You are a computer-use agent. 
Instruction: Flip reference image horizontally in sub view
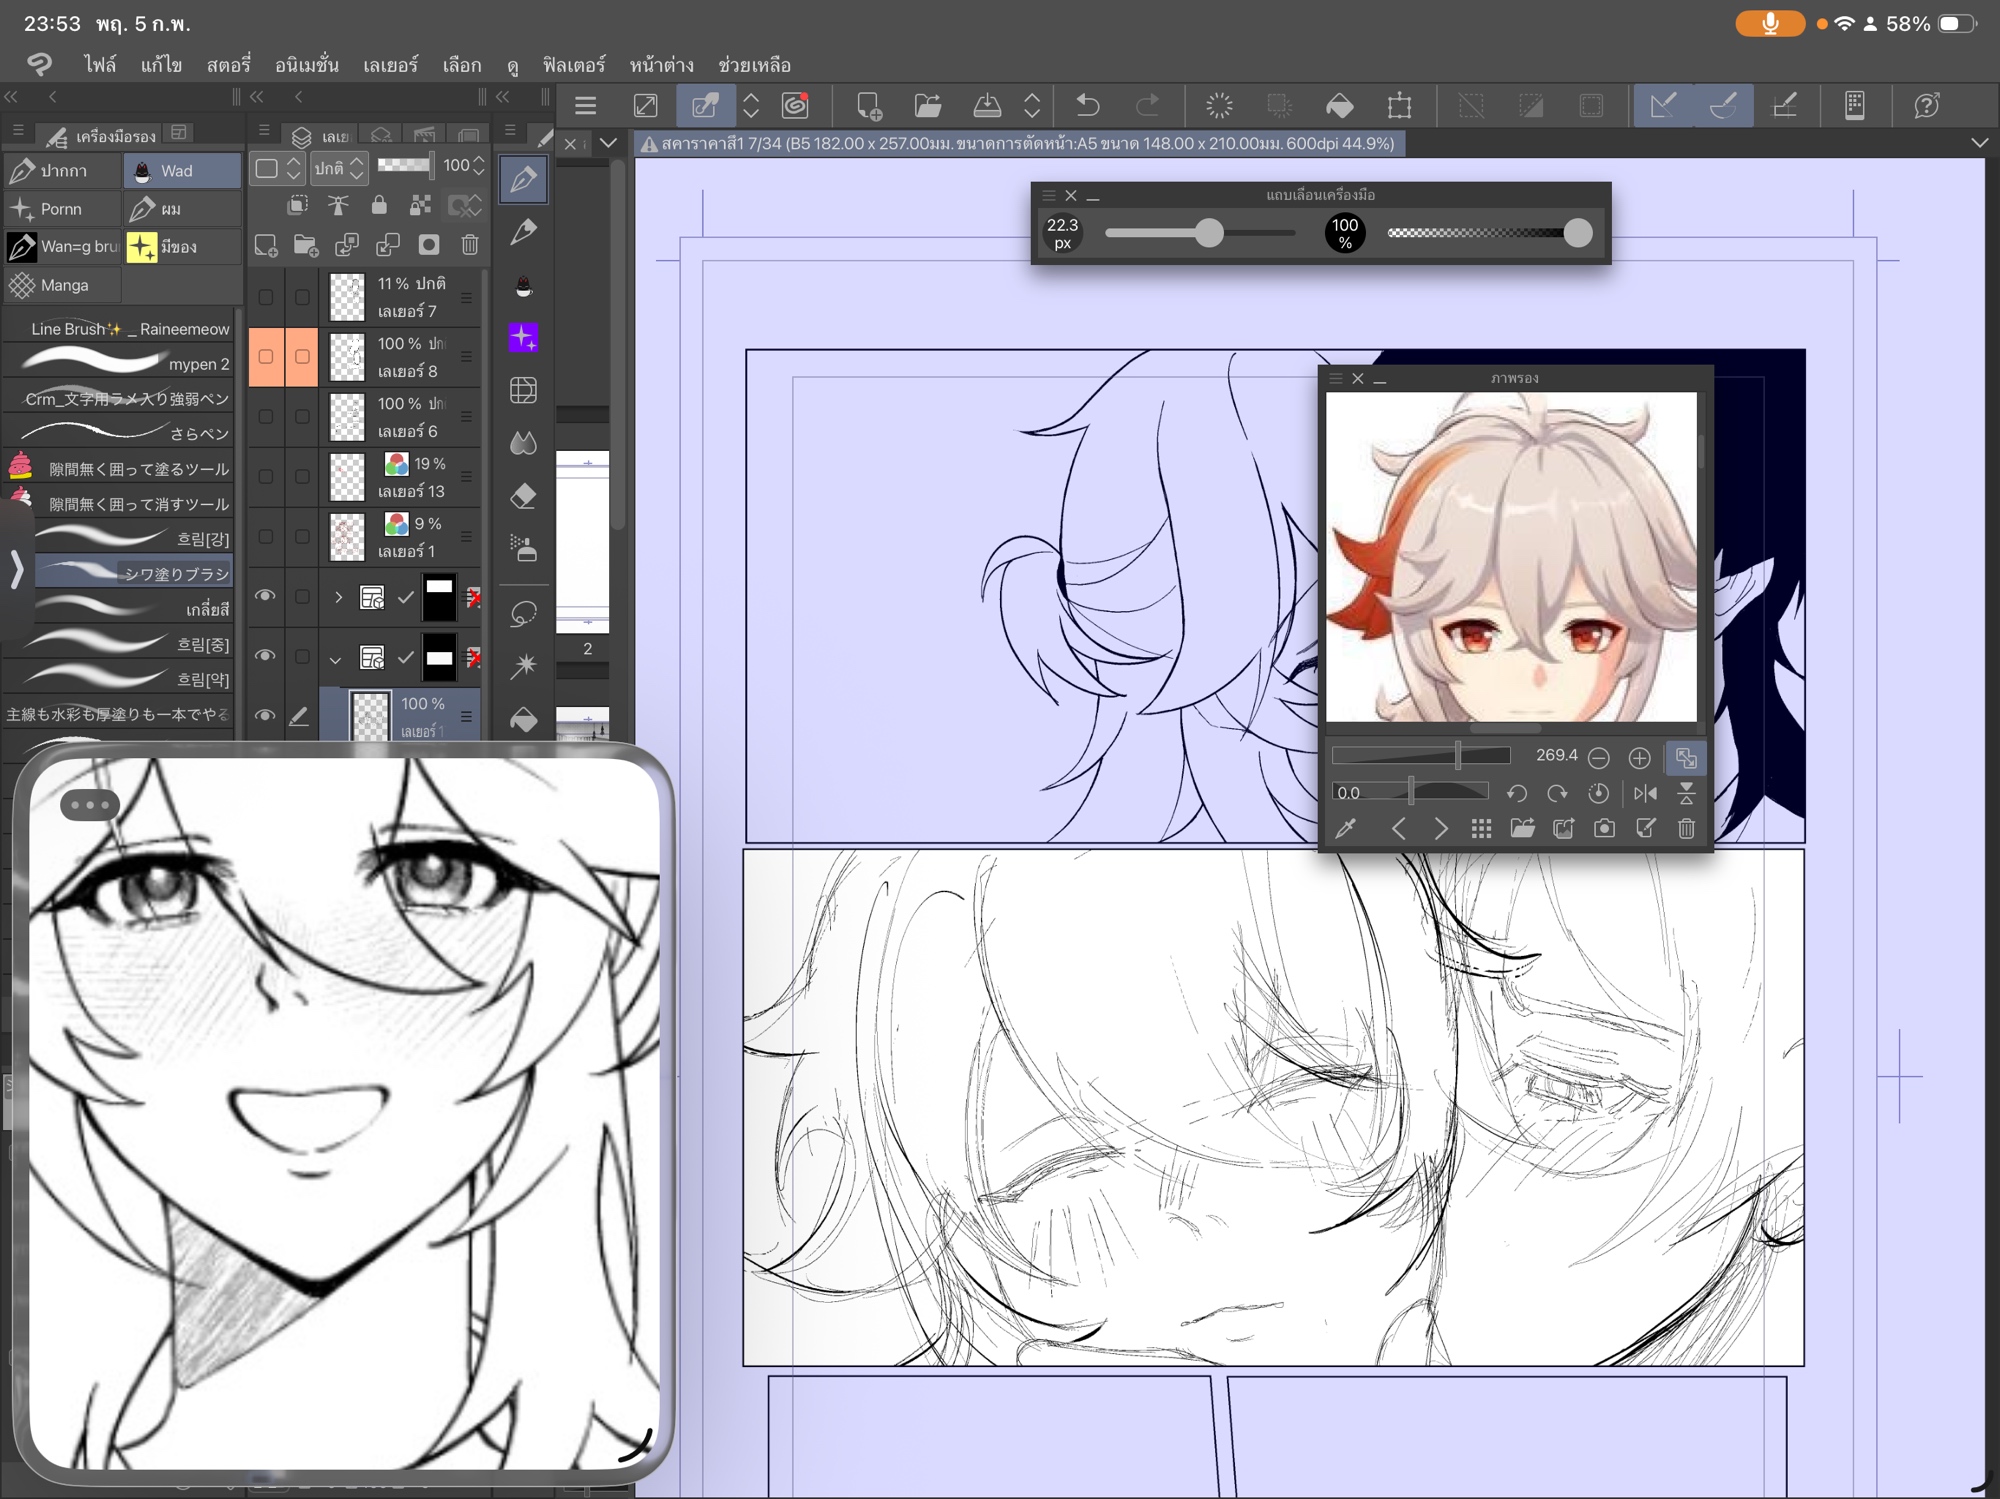[x=1645, y=793]
